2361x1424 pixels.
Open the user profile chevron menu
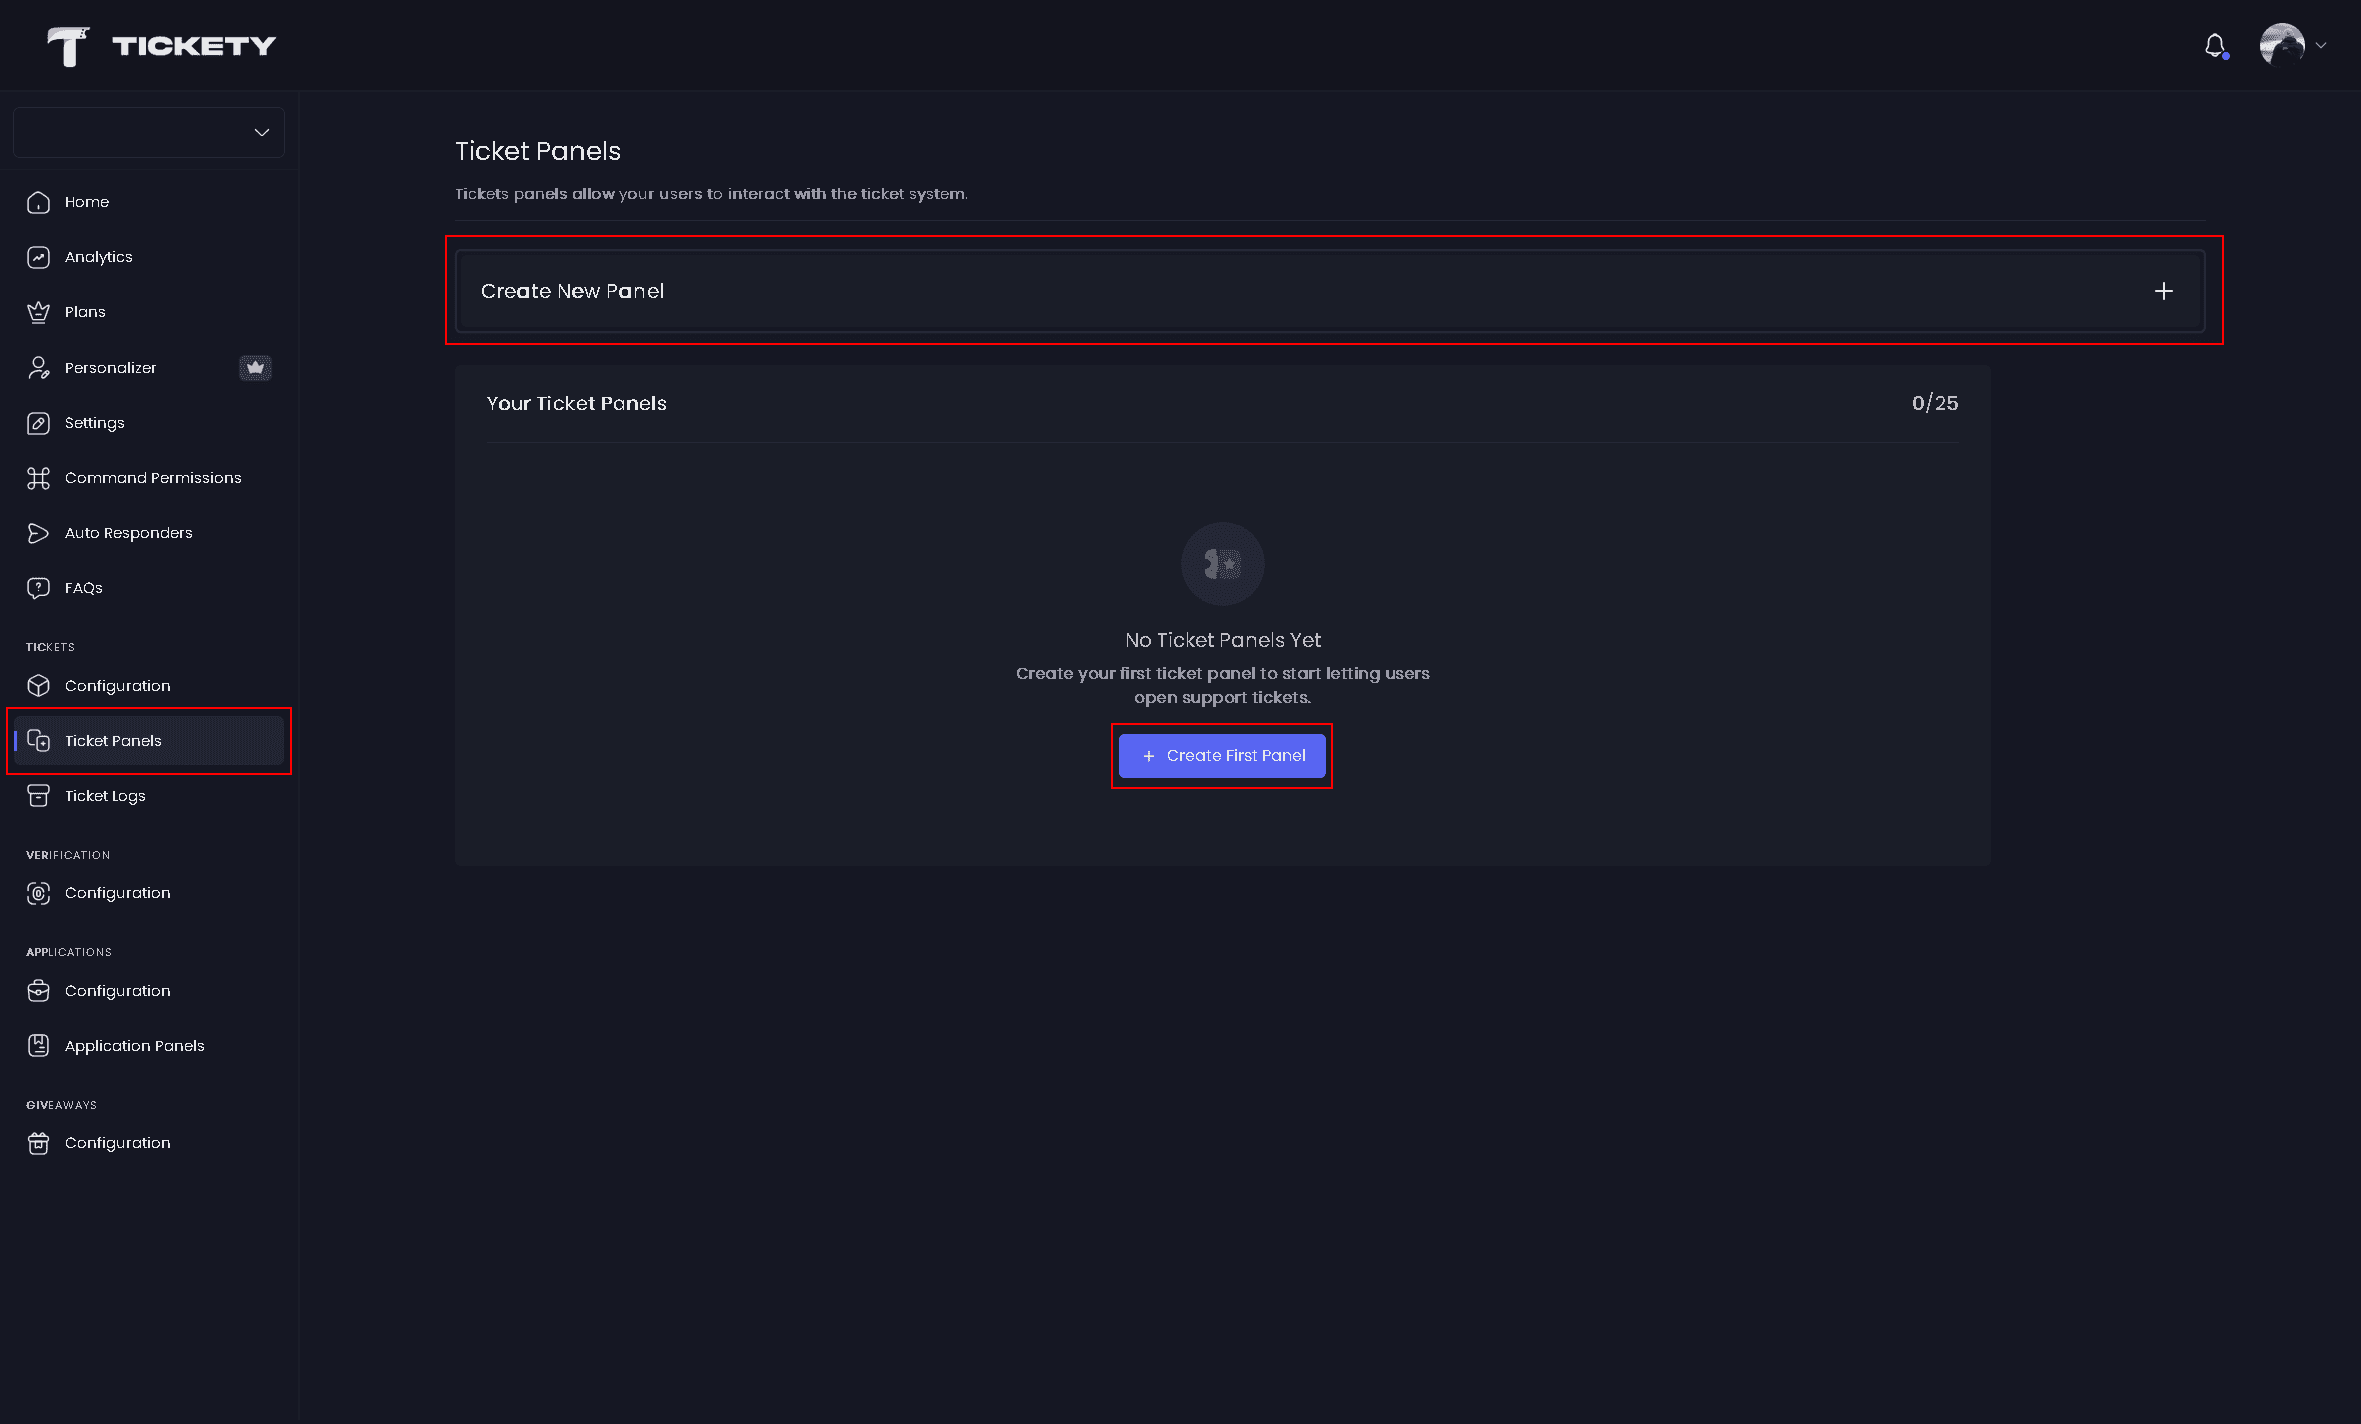(x=2320, y=45)
